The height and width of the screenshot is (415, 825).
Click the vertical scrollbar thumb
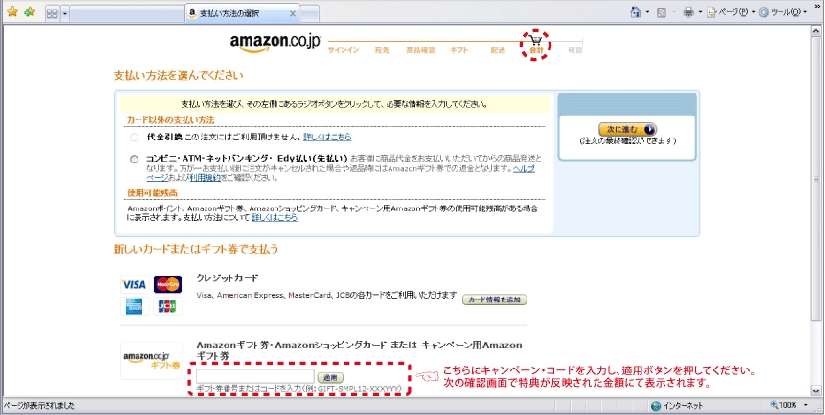coord(817,179)
